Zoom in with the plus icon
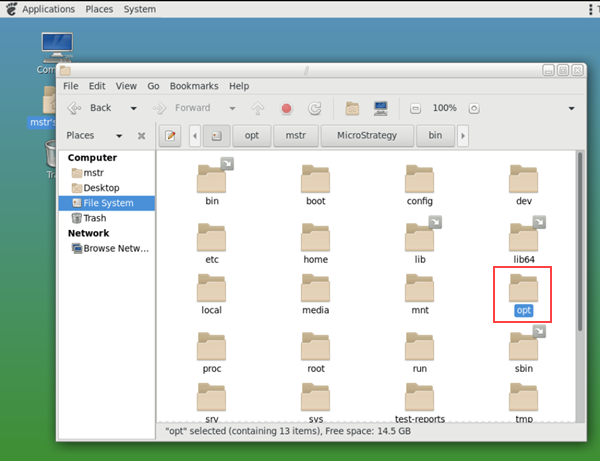600x462 pixels. [474, 108]
